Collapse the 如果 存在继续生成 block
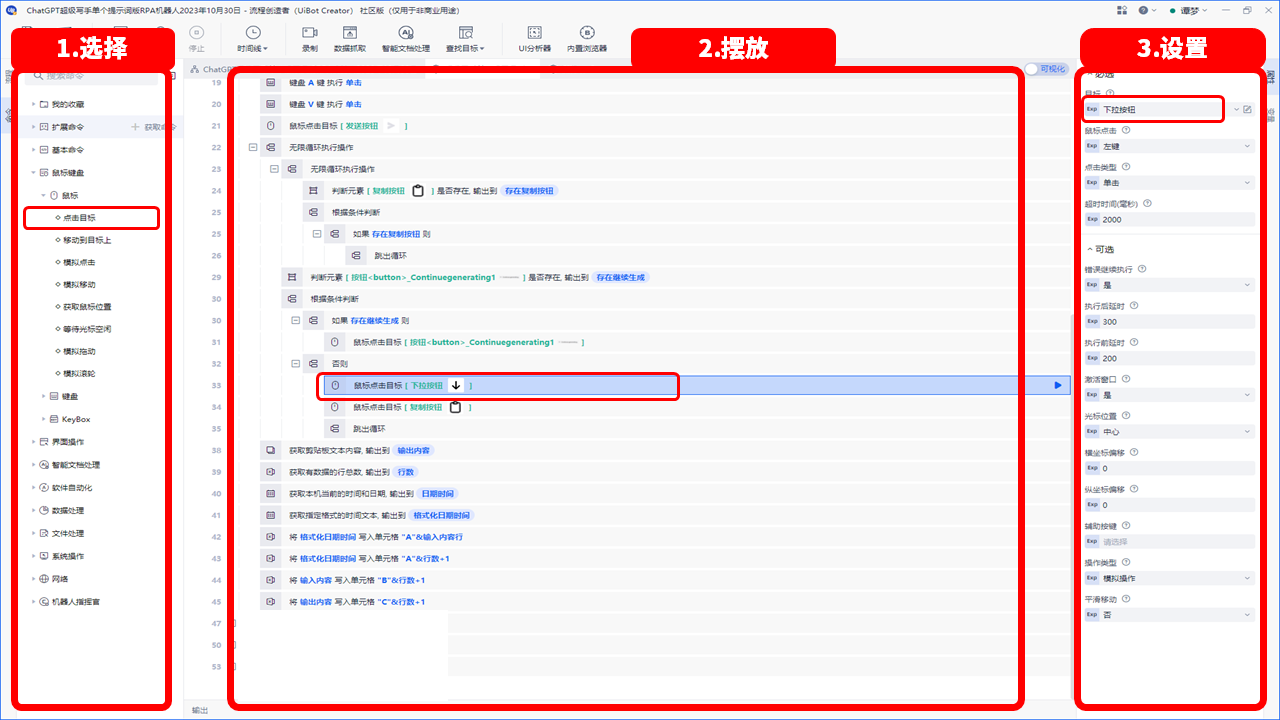The height and width of the screenshot is (720, 1280). pyautogui.click(x=296, y=321)
